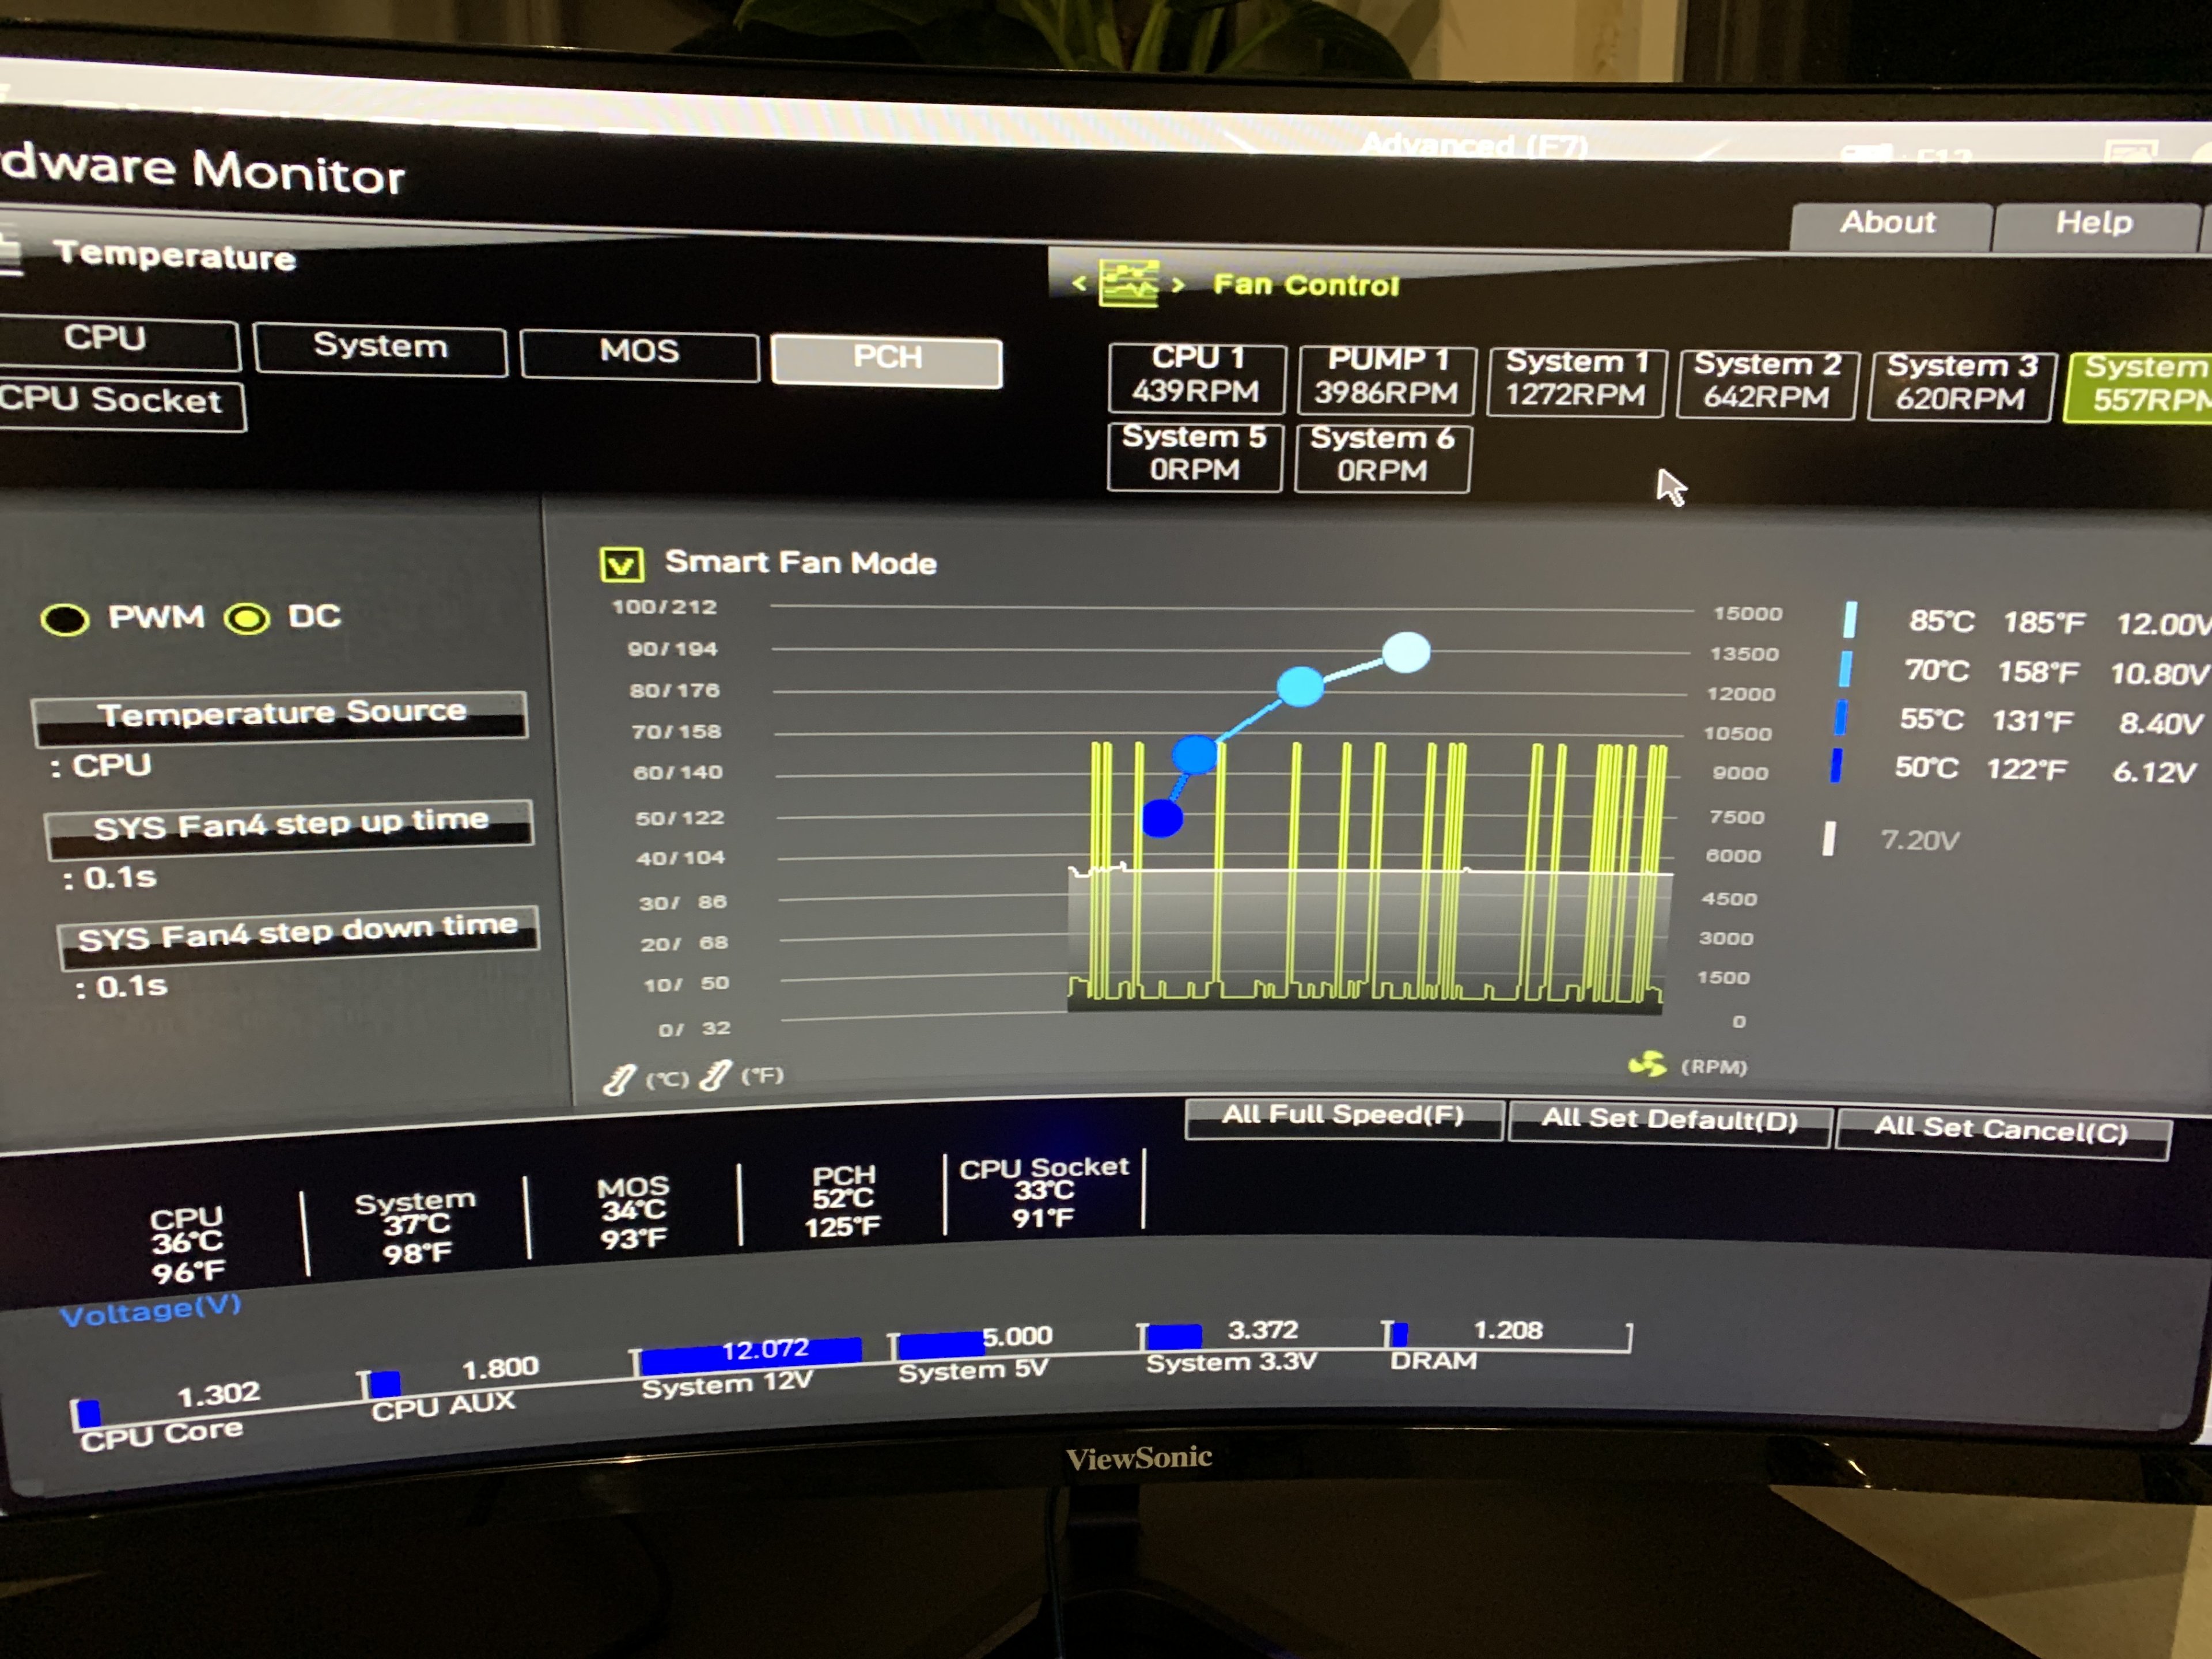This screenshot has height=1659, width=2212.
Task: Click the 70°C fan curve point
Action: pyautogui.click(x=1300, y=686)
